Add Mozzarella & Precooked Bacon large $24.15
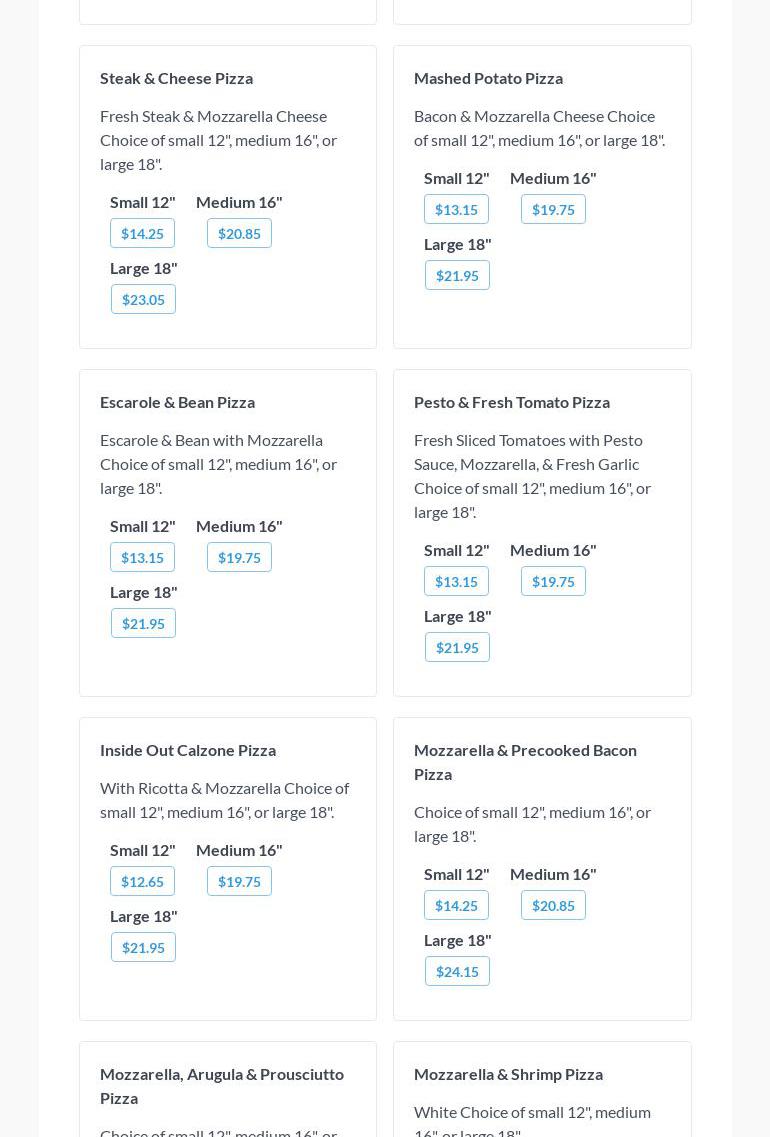The height and width of the screenshot is (1137, 770). pos(457,971)
